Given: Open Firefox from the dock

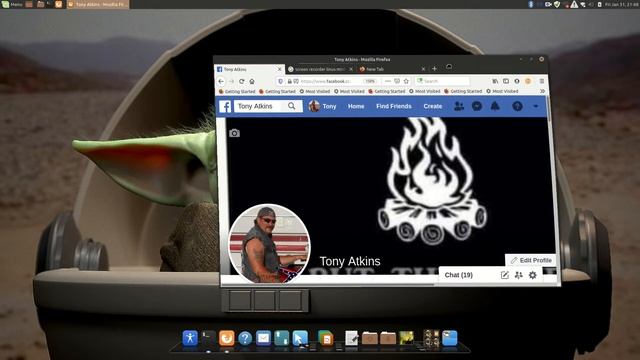Looking at the screenshot, I should tap(227, 338).
